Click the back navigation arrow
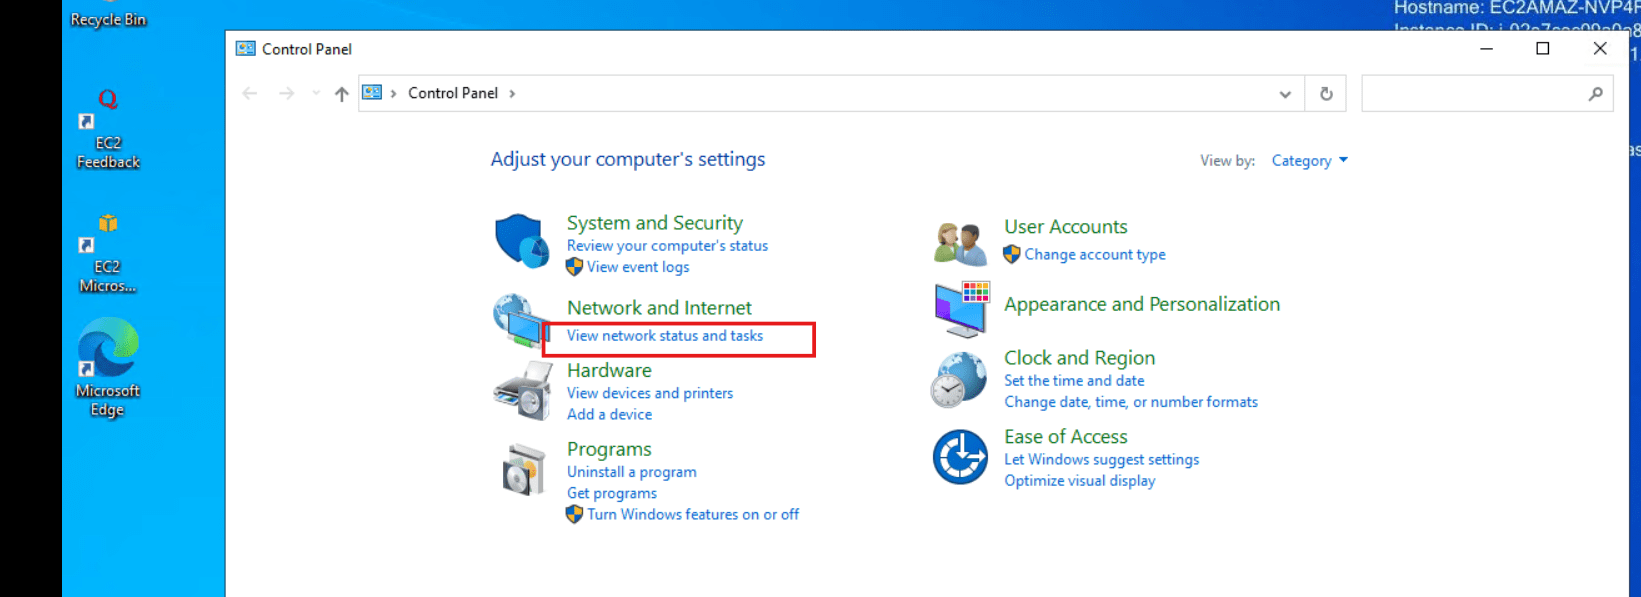Screen dimensions: 1641x597 tap(250, 94)
